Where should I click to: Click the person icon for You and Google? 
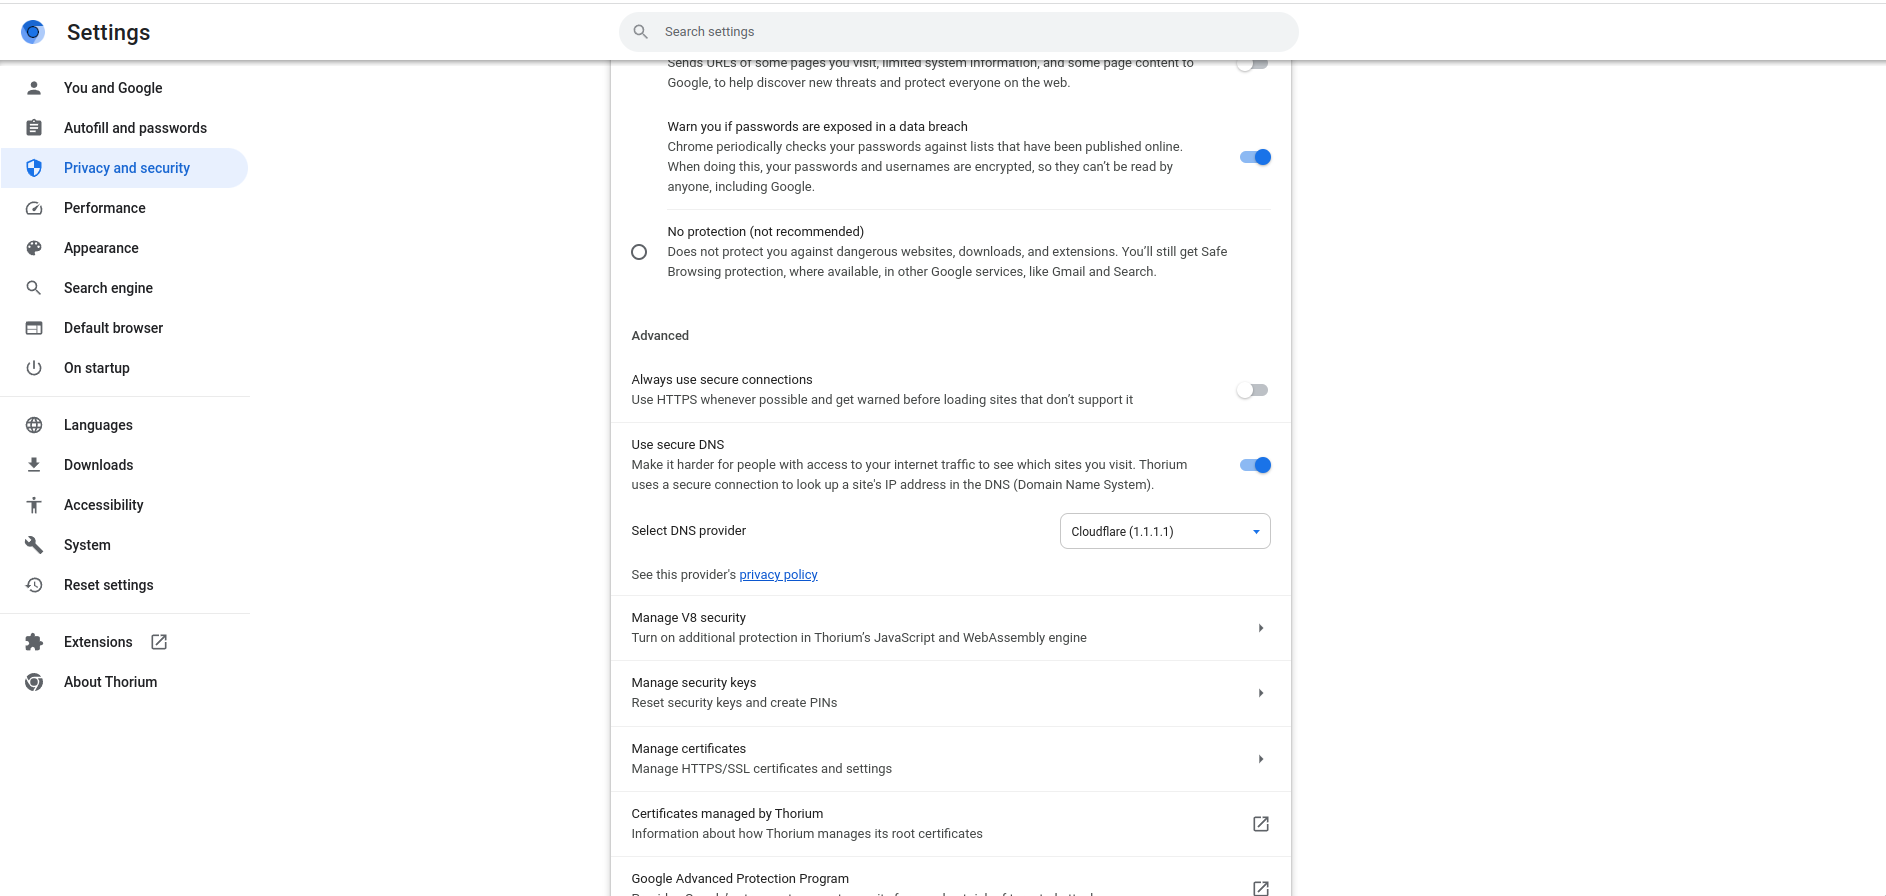tap(34, 88)
